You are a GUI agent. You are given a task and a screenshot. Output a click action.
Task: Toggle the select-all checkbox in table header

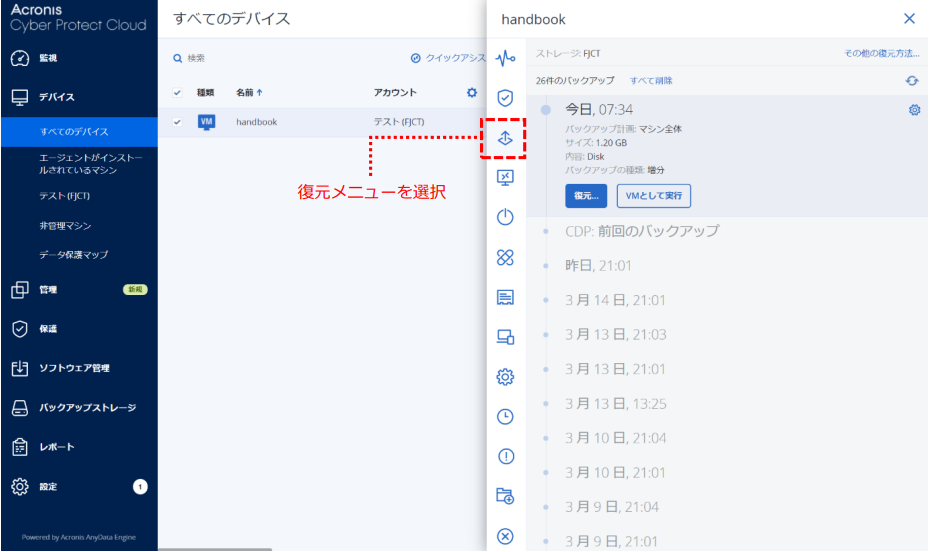point(178,93)
